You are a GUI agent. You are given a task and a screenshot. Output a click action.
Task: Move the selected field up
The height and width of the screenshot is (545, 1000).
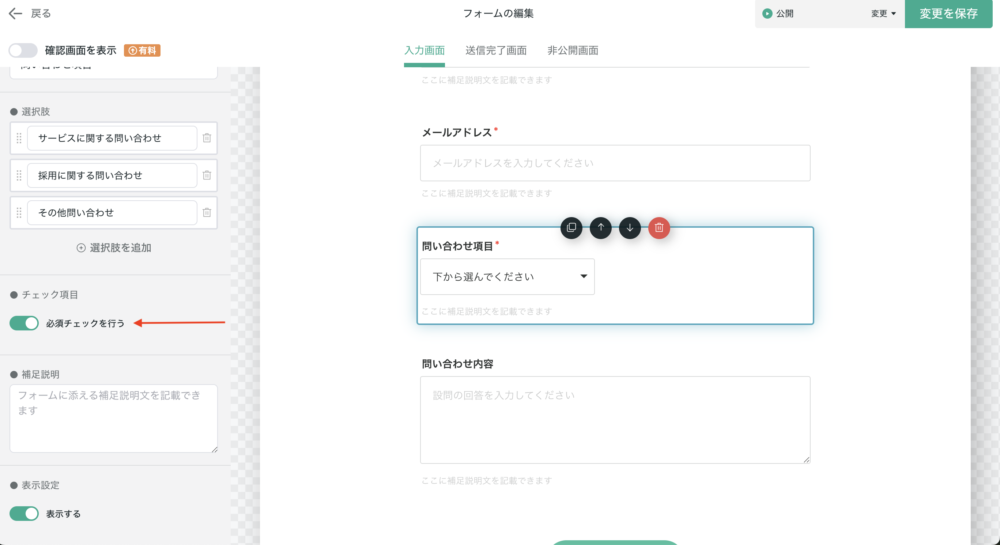pos(601,228)
